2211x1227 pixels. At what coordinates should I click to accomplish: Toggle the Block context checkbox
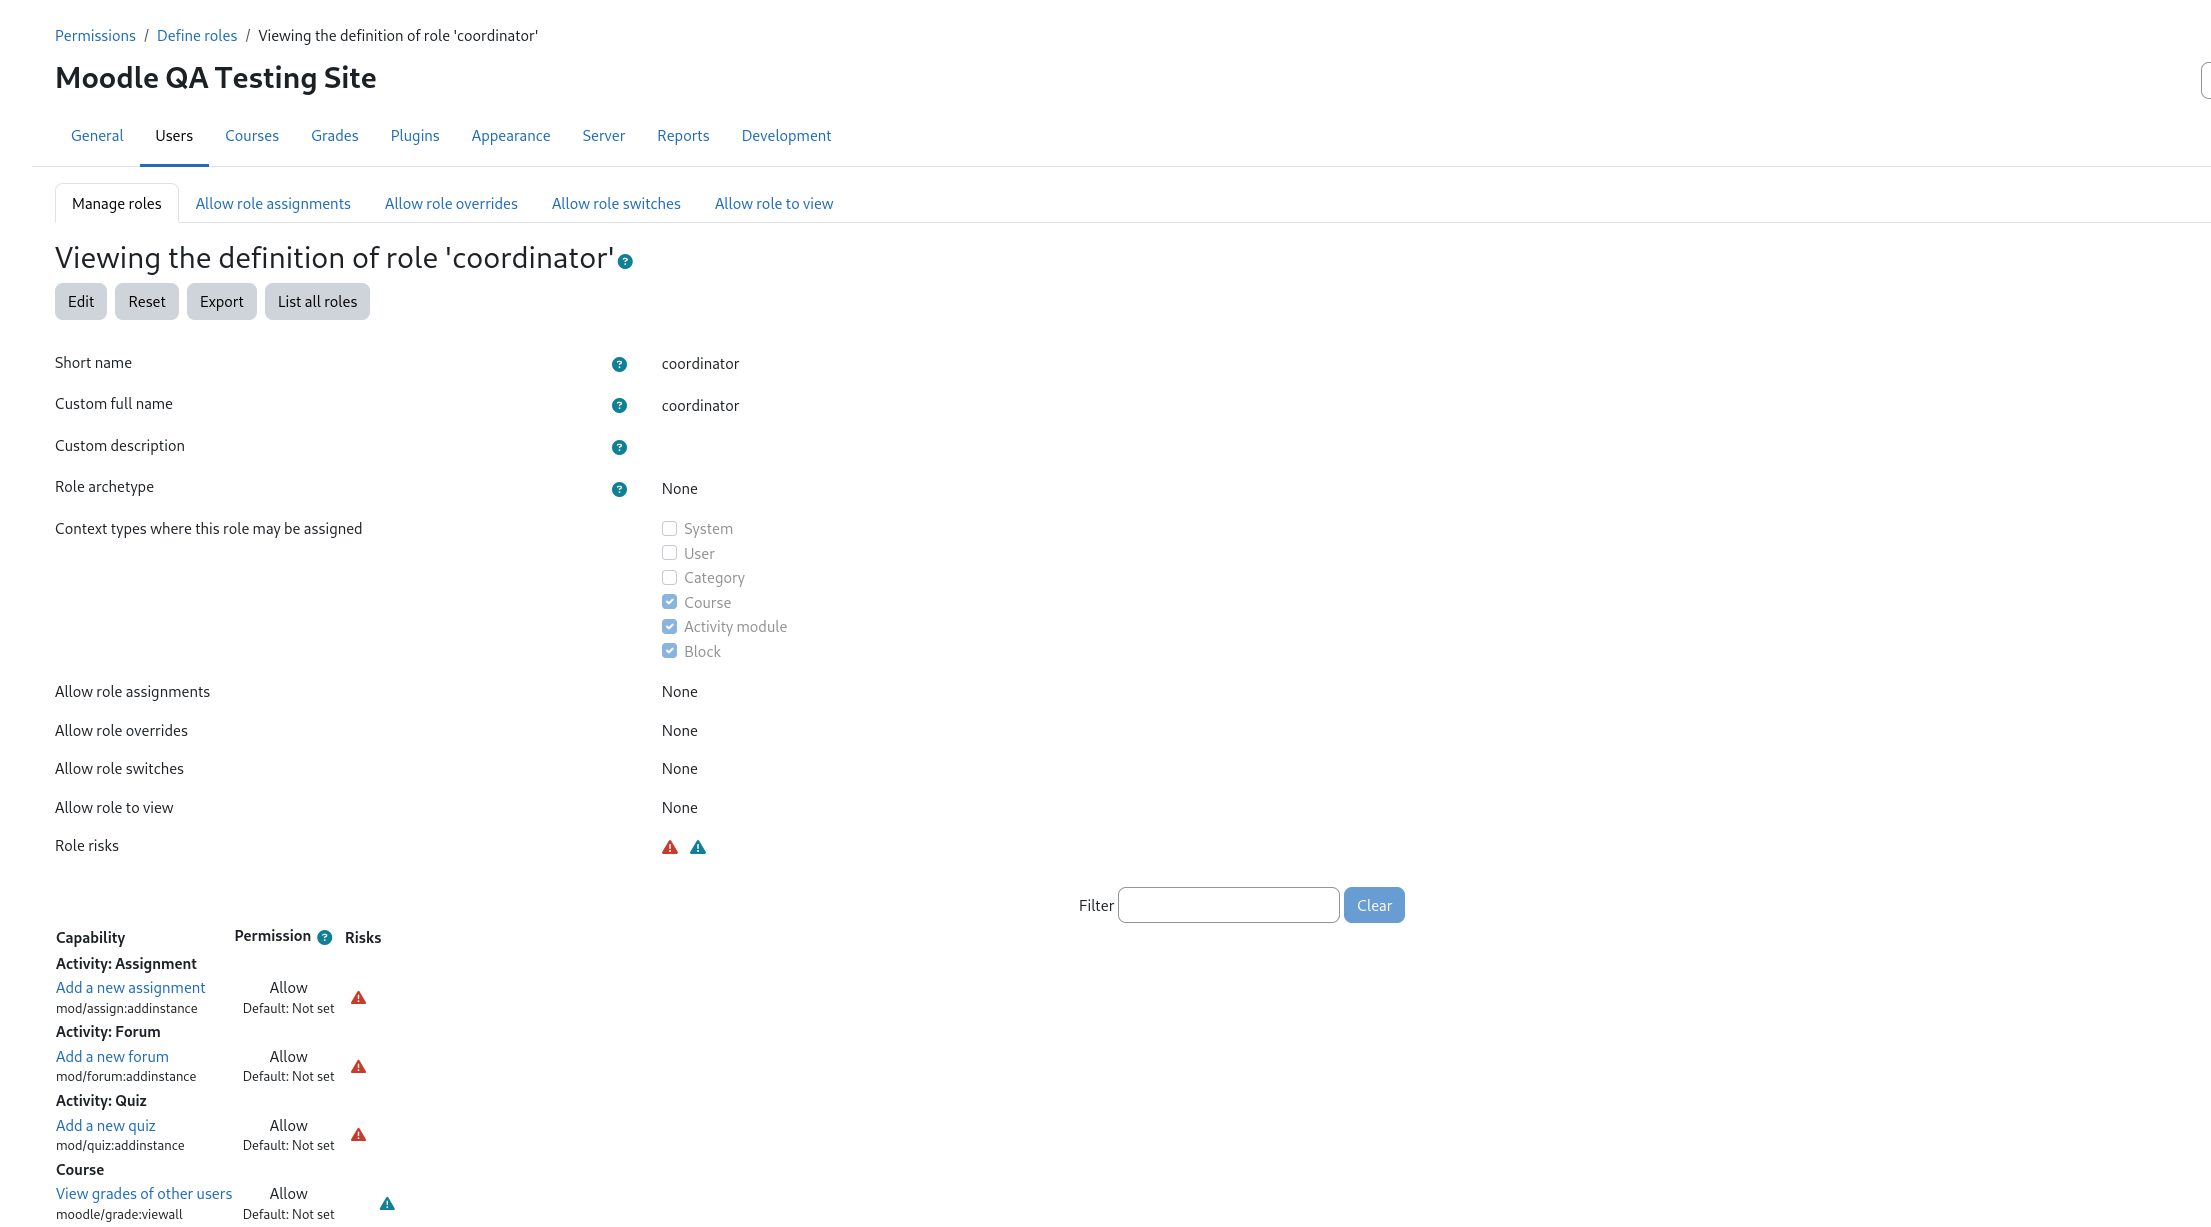(669, 651)
